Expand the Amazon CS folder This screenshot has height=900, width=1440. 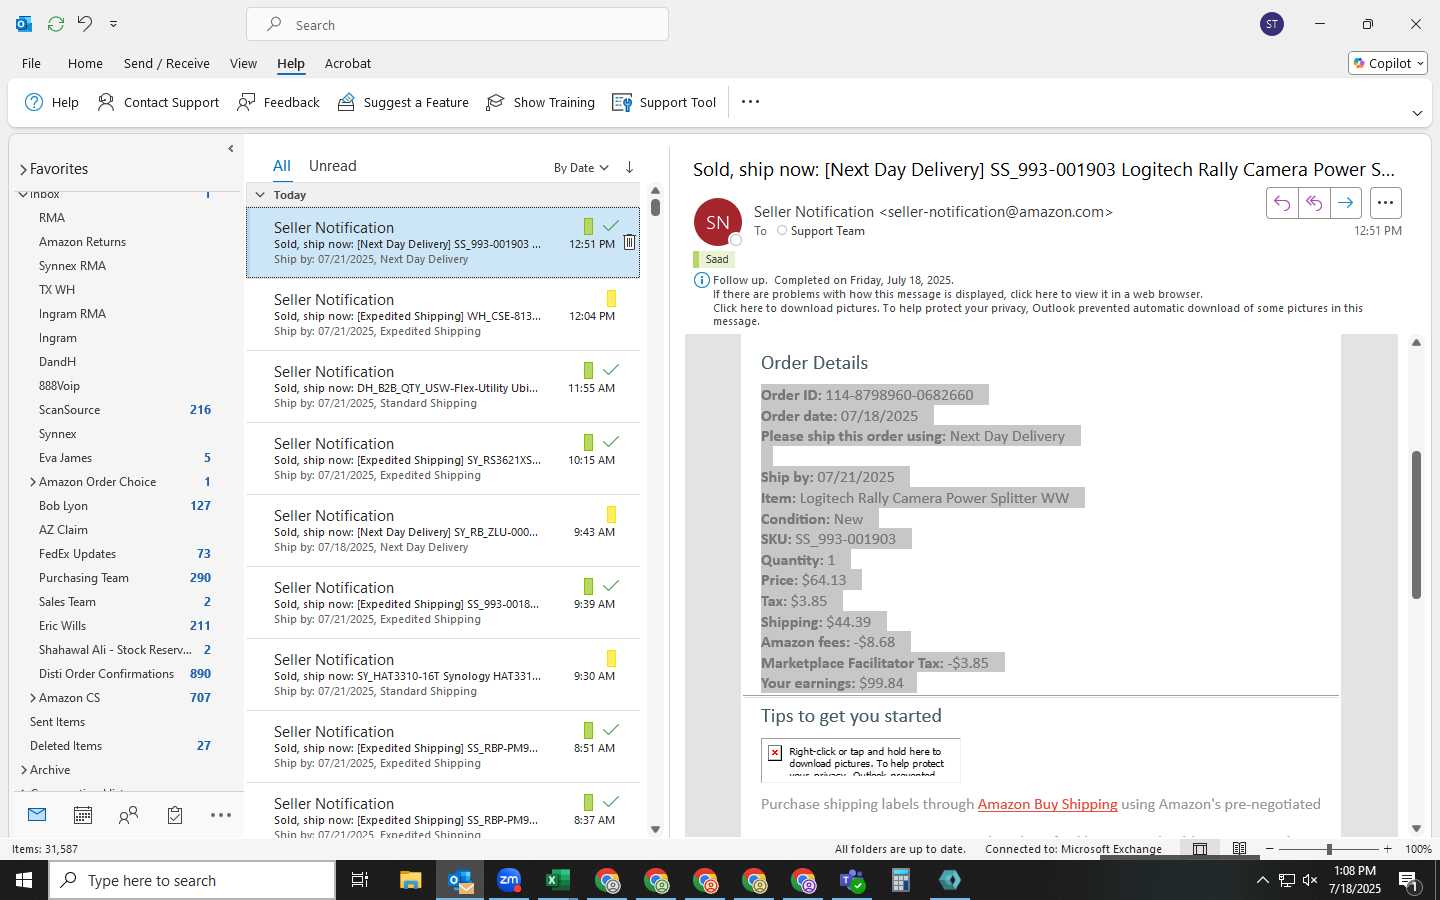pyautogui.click(x=33, y=698)
